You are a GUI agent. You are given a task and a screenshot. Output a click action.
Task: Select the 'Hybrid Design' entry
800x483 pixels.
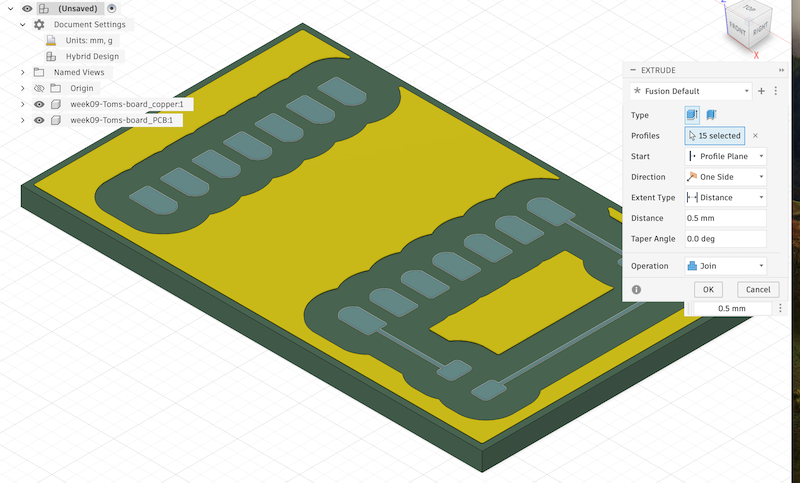point(92,56)
